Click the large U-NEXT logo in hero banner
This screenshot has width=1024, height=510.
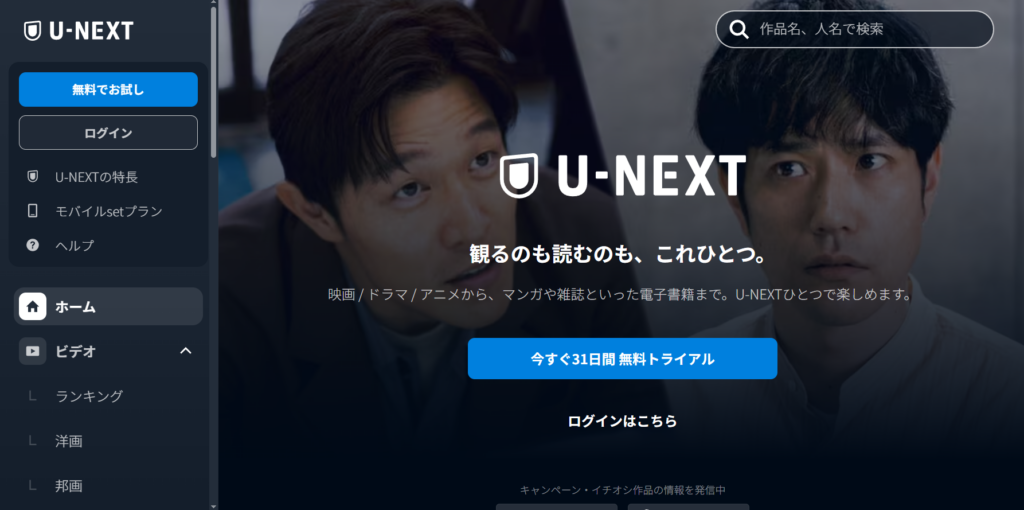(622, 176)
